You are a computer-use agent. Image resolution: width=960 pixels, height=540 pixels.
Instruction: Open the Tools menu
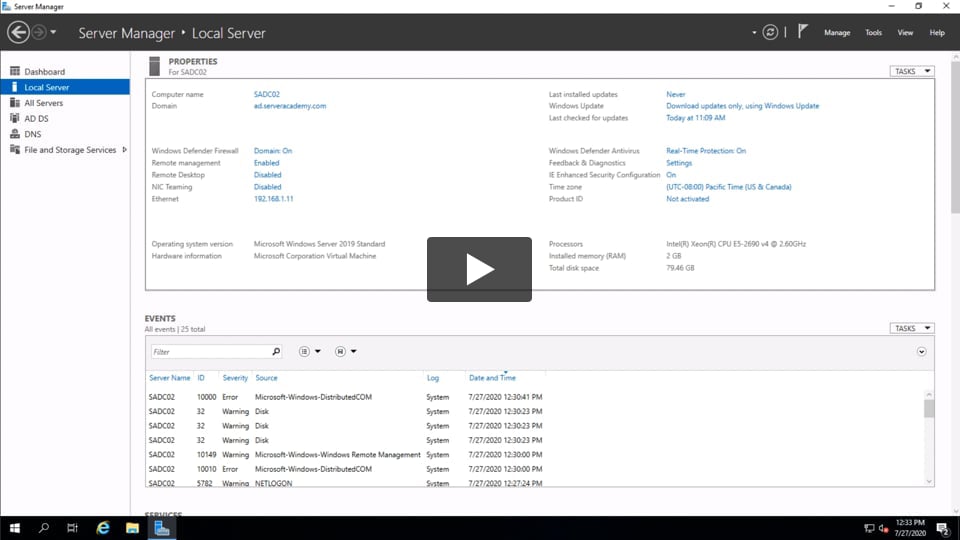click(873, 33)
